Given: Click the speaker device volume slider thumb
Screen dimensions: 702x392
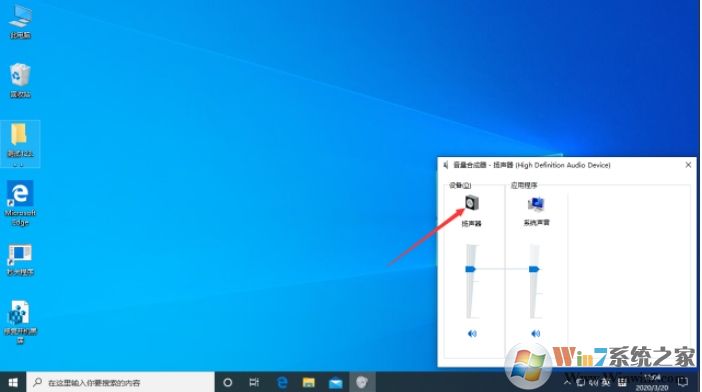Looking at the screenshot, I should point(471,269).
